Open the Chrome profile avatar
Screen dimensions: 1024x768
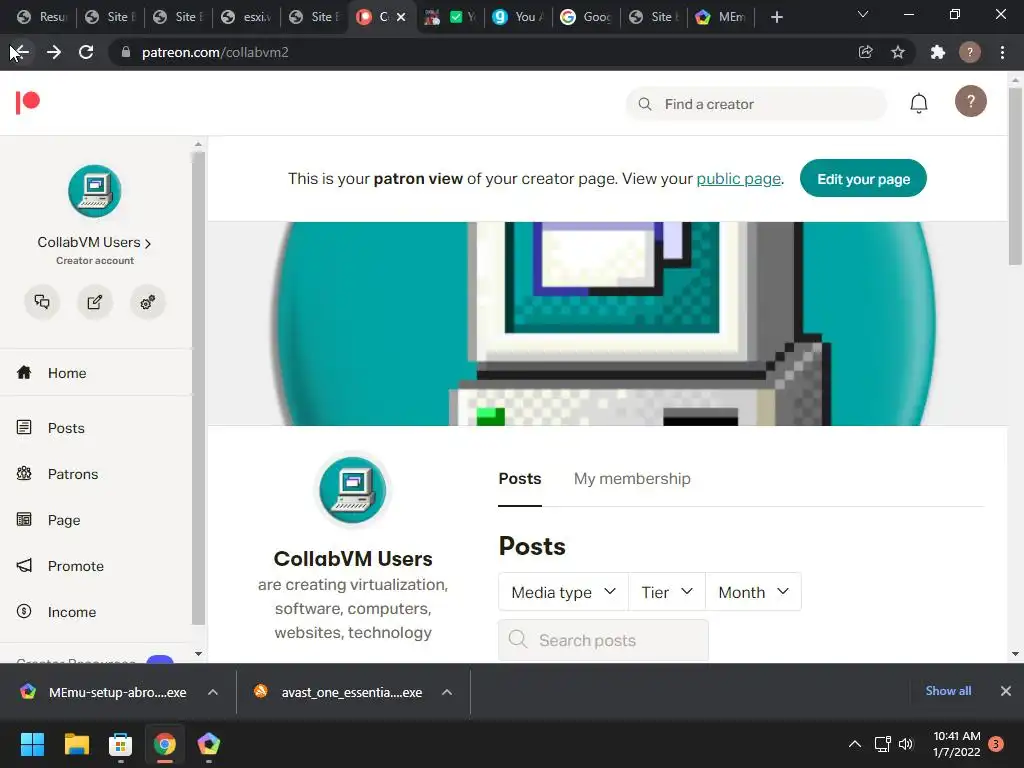(970, 52)
